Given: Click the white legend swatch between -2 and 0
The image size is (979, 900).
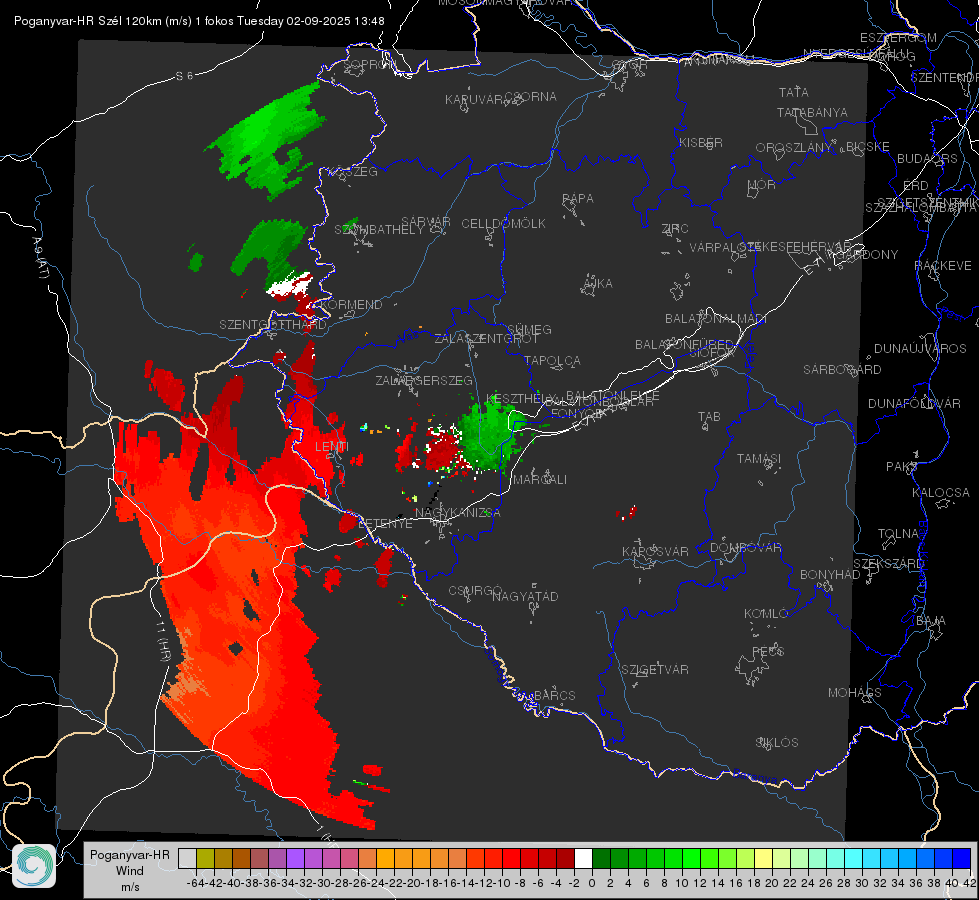Looking at the screenshot, I should tap(583, 859).
